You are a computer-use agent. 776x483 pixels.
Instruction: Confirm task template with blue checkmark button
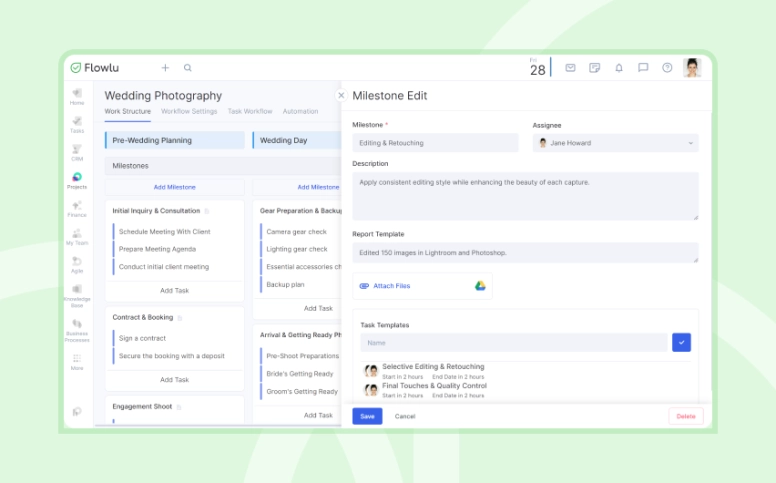pos(681,342)
